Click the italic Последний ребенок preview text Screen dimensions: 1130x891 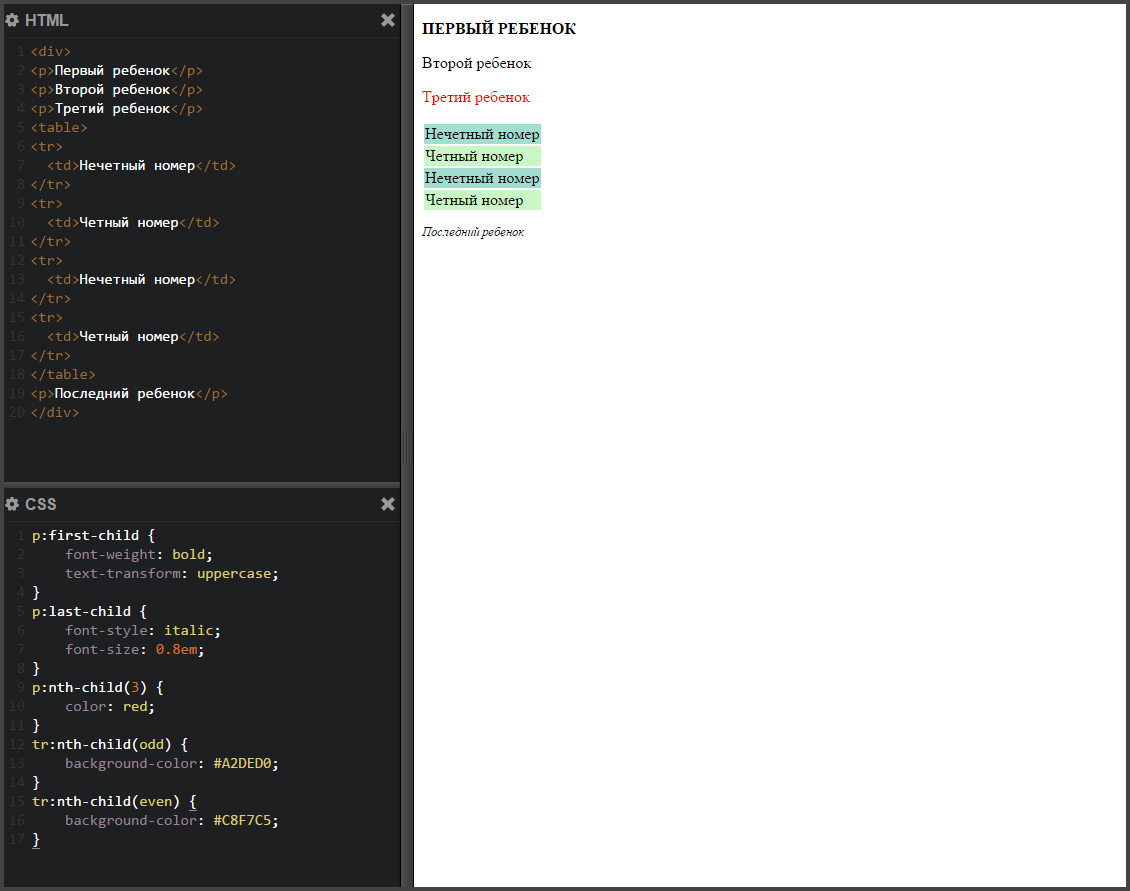coord(473,232)
